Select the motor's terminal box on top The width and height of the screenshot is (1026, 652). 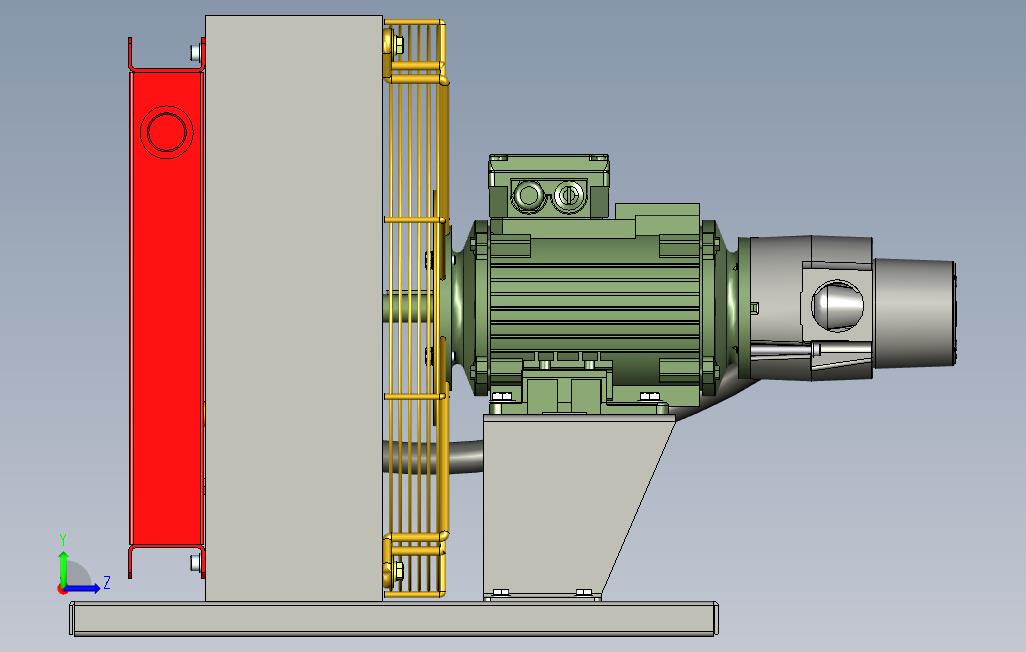[x=548, y=187]
